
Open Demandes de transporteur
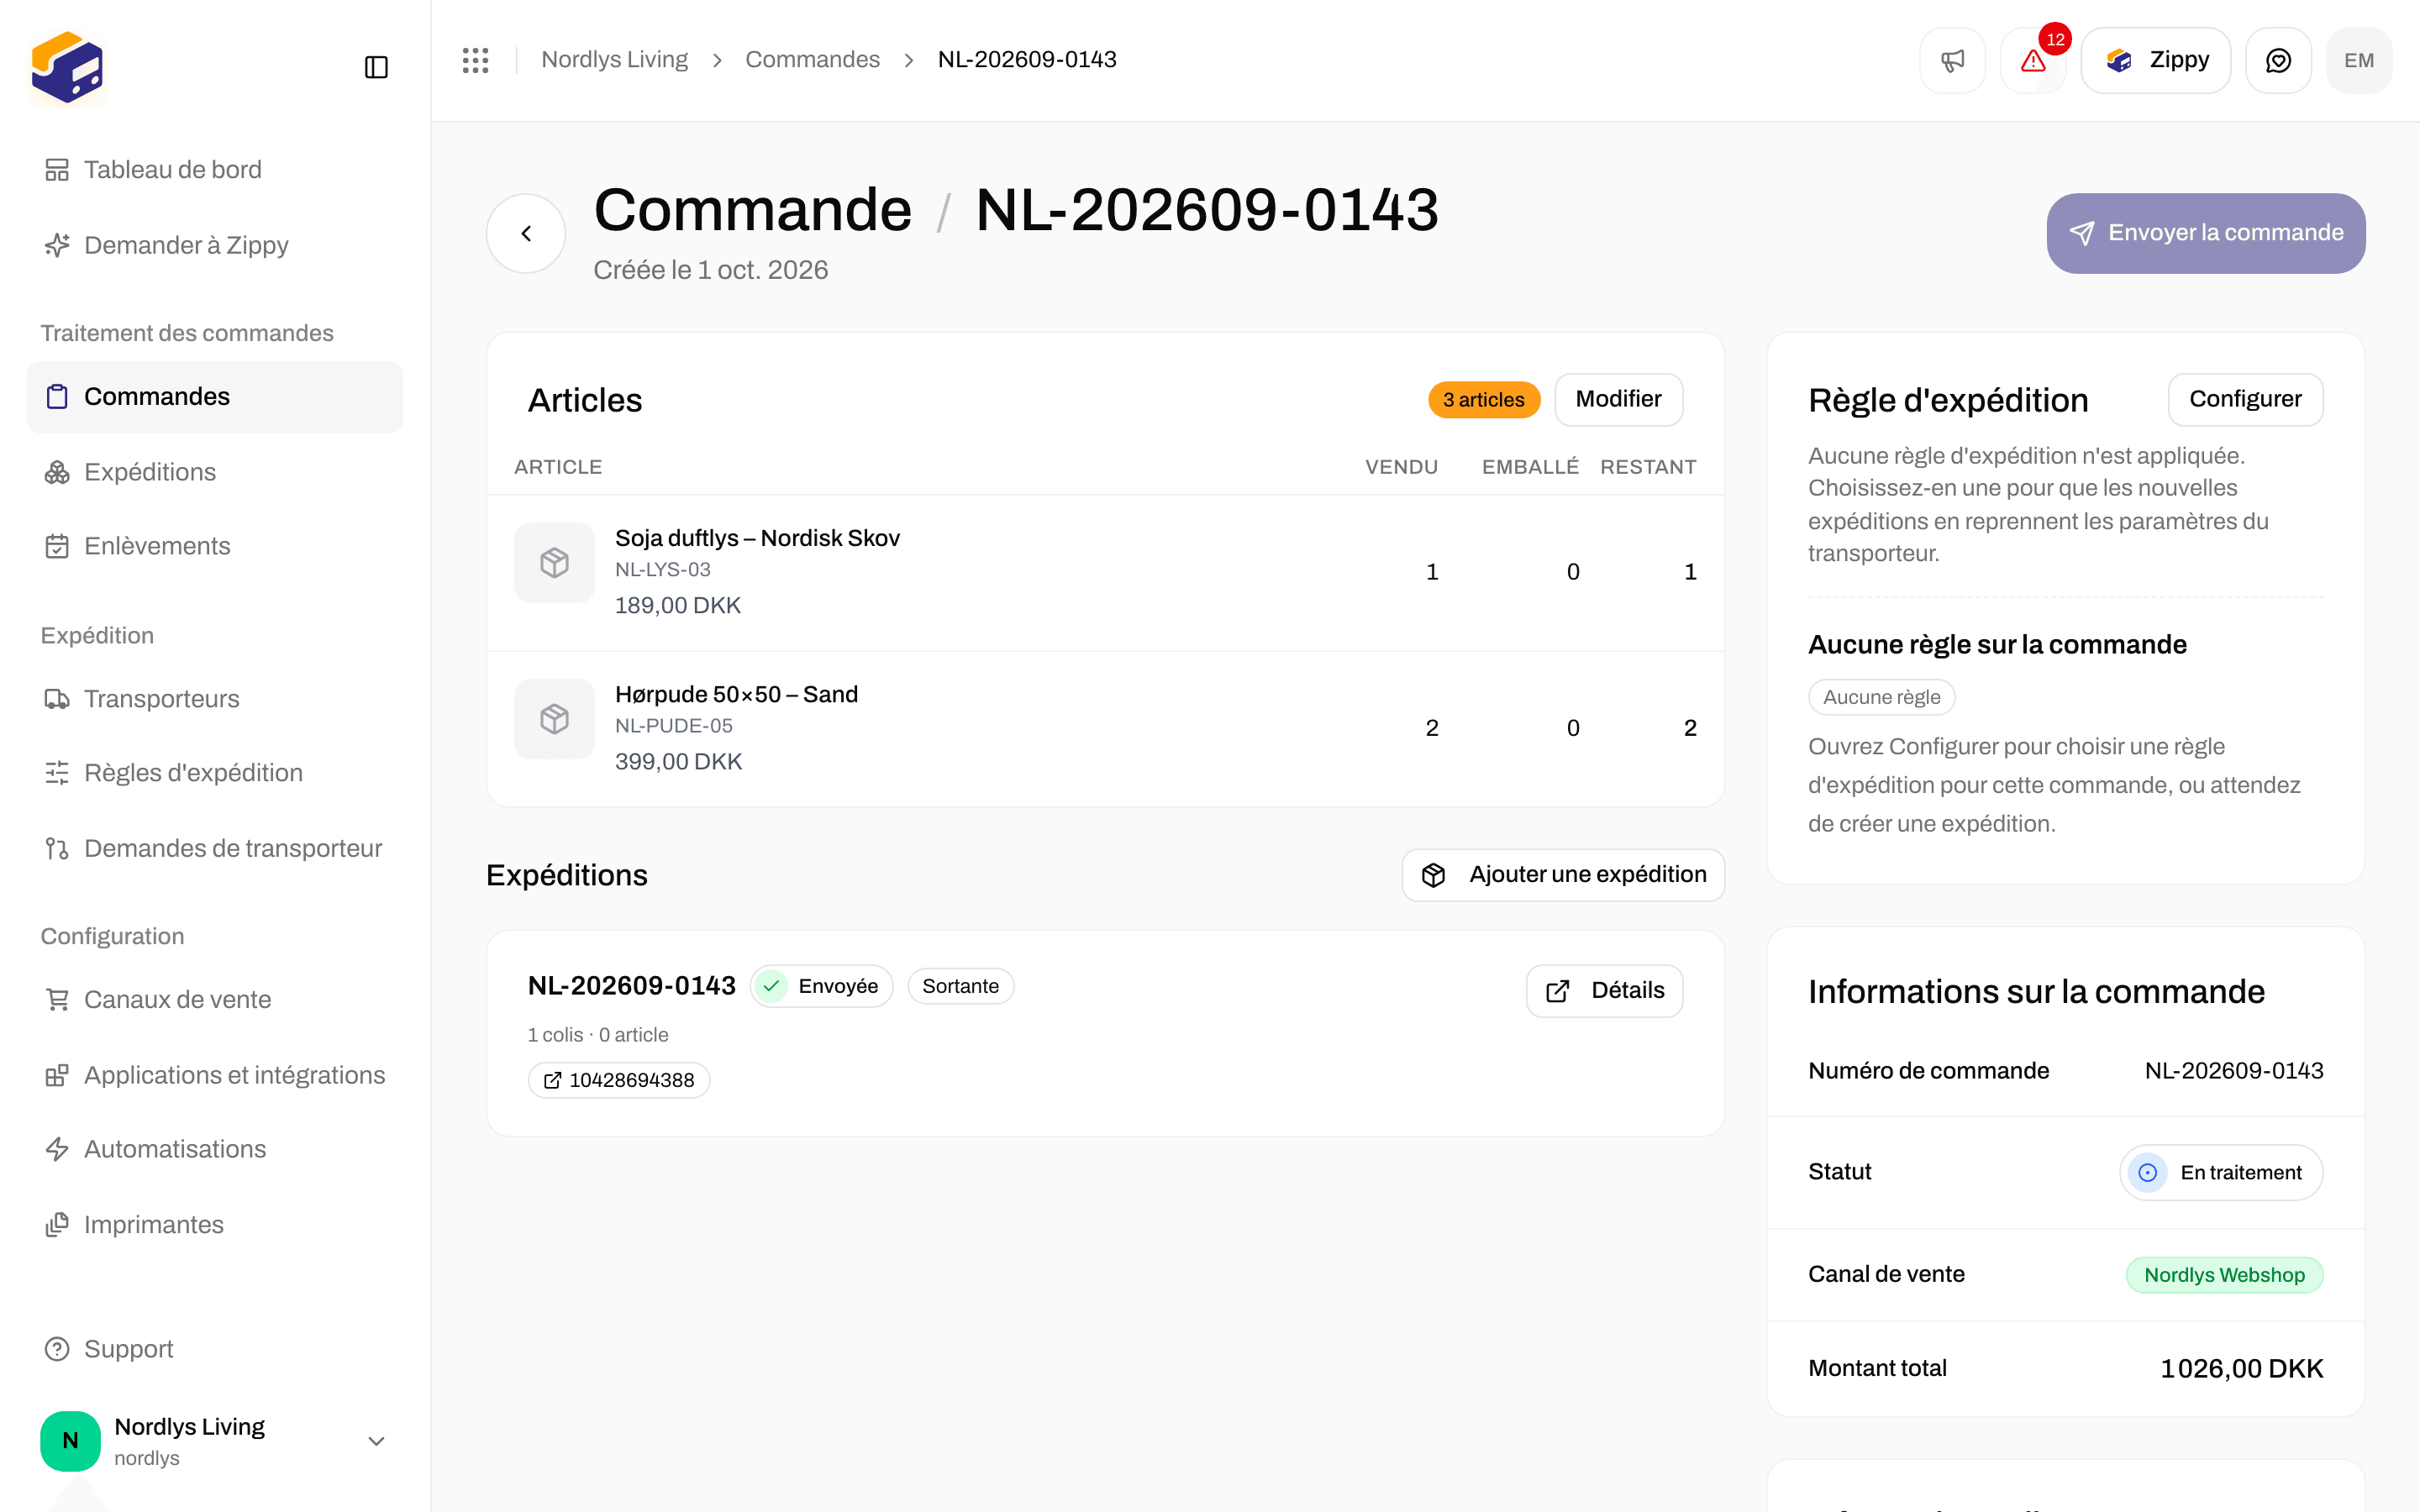pos(215,848)
